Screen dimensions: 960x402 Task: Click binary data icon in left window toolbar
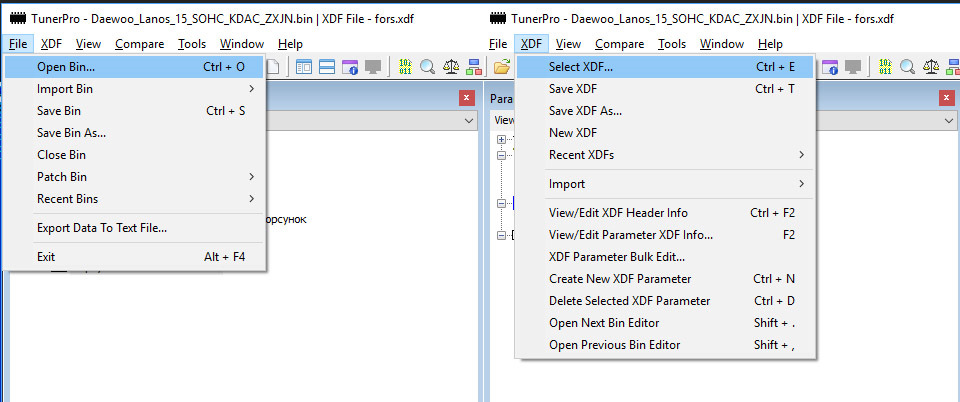pos(405,66)
